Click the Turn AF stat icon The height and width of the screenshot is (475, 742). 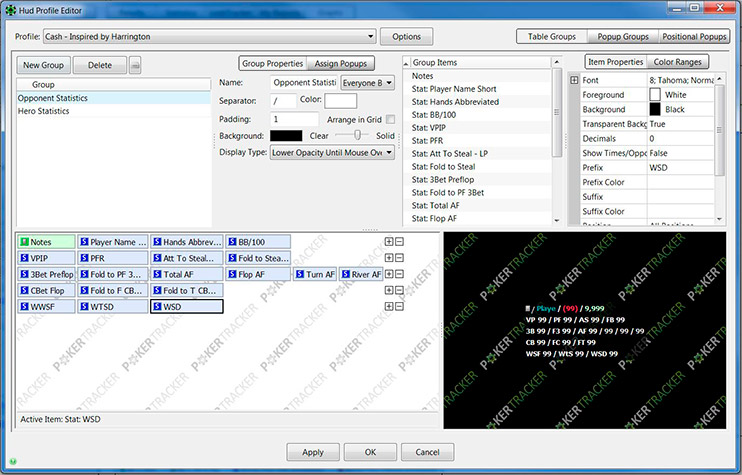click(x=300, y=274)
